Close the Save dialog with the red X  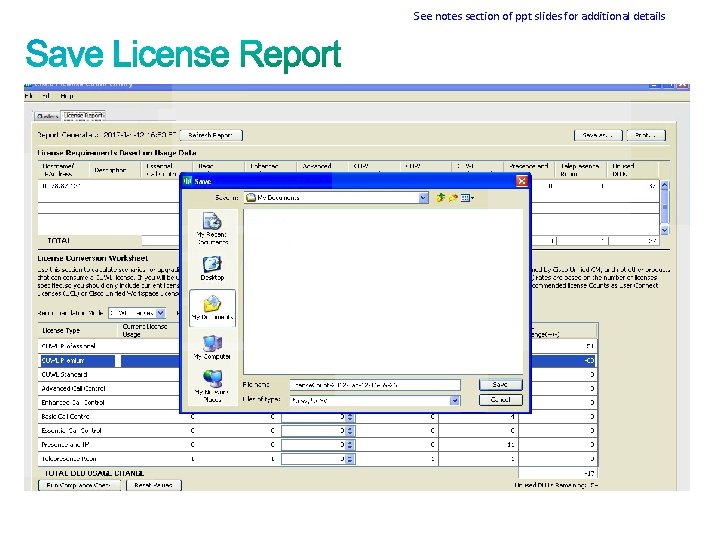(x=522, y=181)
